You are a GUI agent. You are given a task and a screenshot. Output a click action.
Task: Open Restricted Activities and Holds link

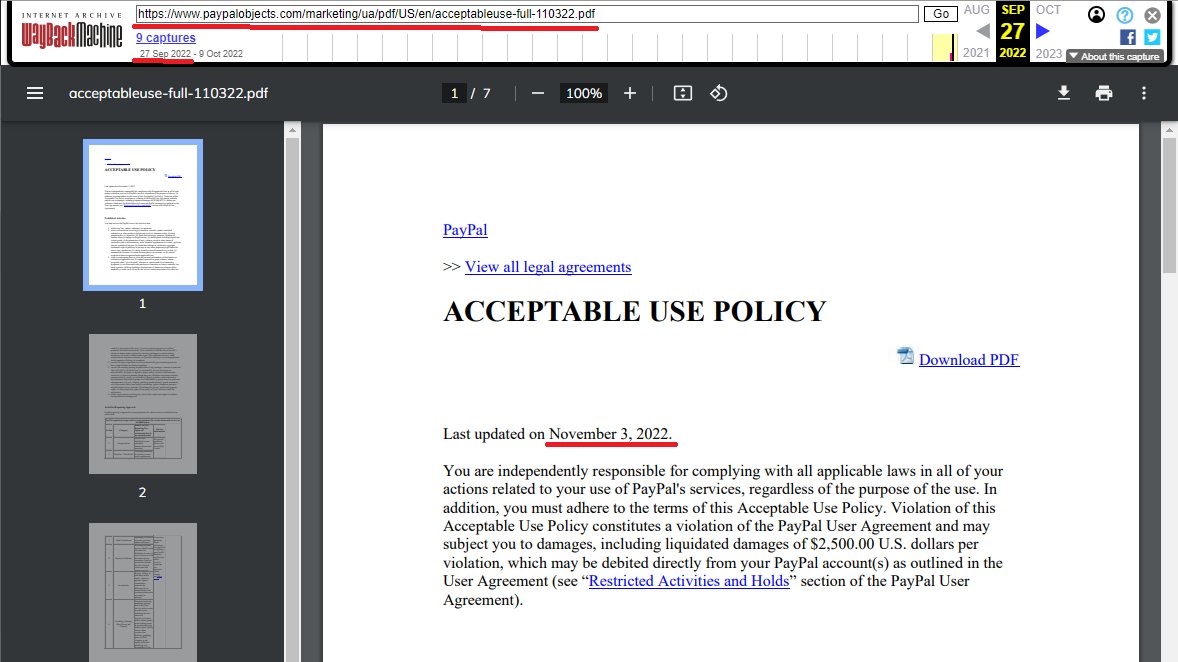point(689,581)
